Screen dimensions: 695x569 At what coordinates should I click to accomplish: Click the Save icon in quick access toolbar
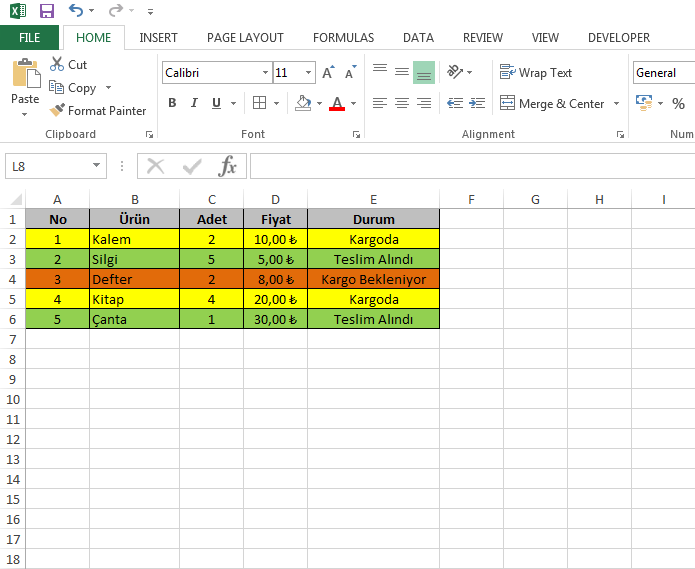click(46, 11)
